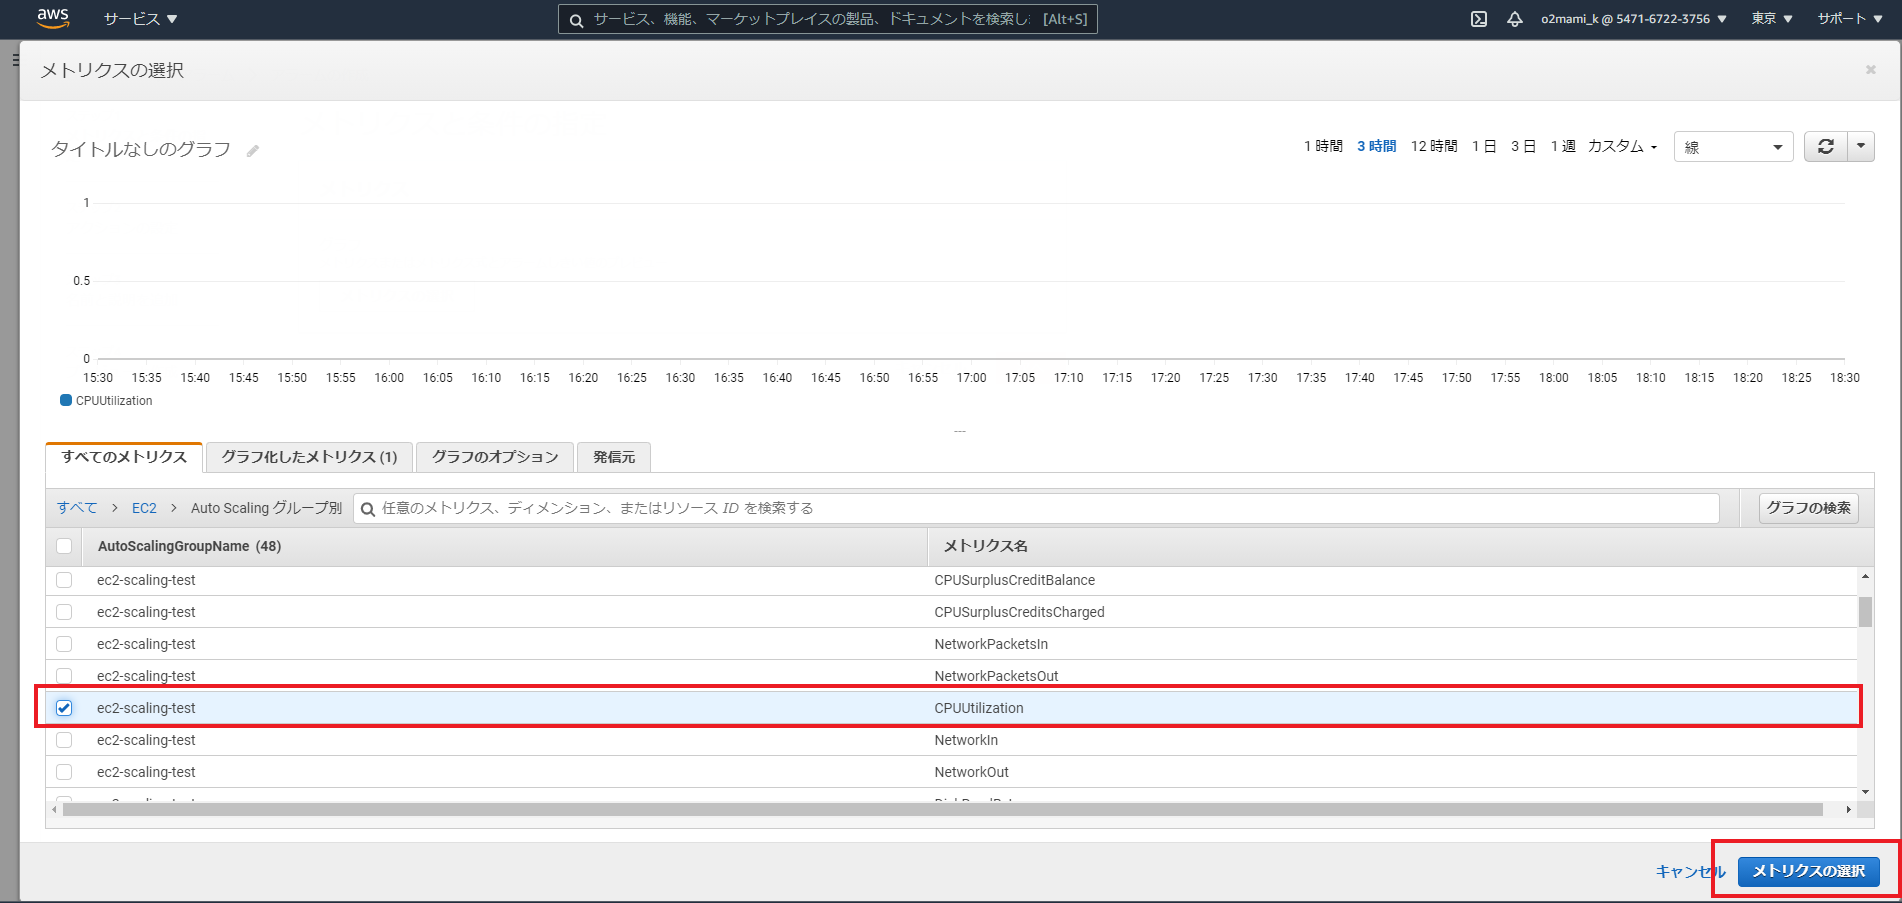Screen dimensions: 1902x903
Task: Select the NetworkIn metric name cell
Action: click(966, 740)
